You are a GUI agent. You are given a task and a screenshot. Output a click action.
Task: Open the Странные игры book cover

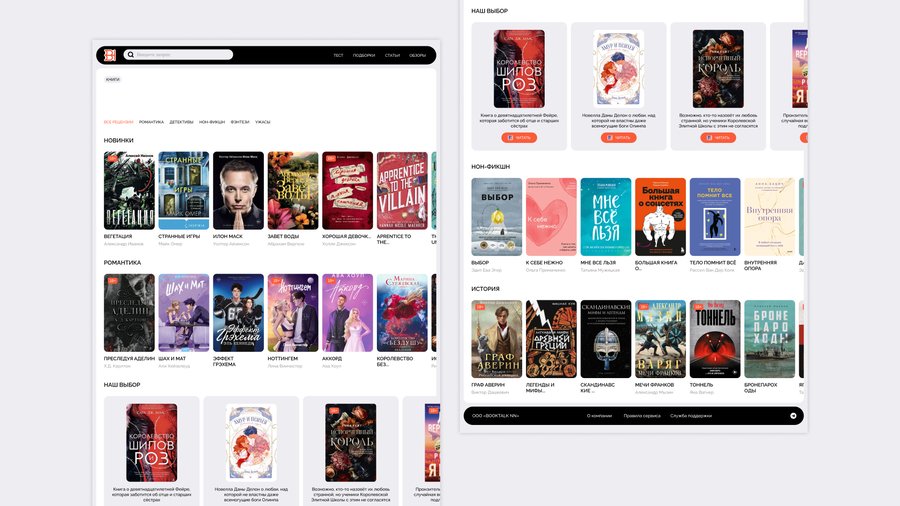coord(184,190)
